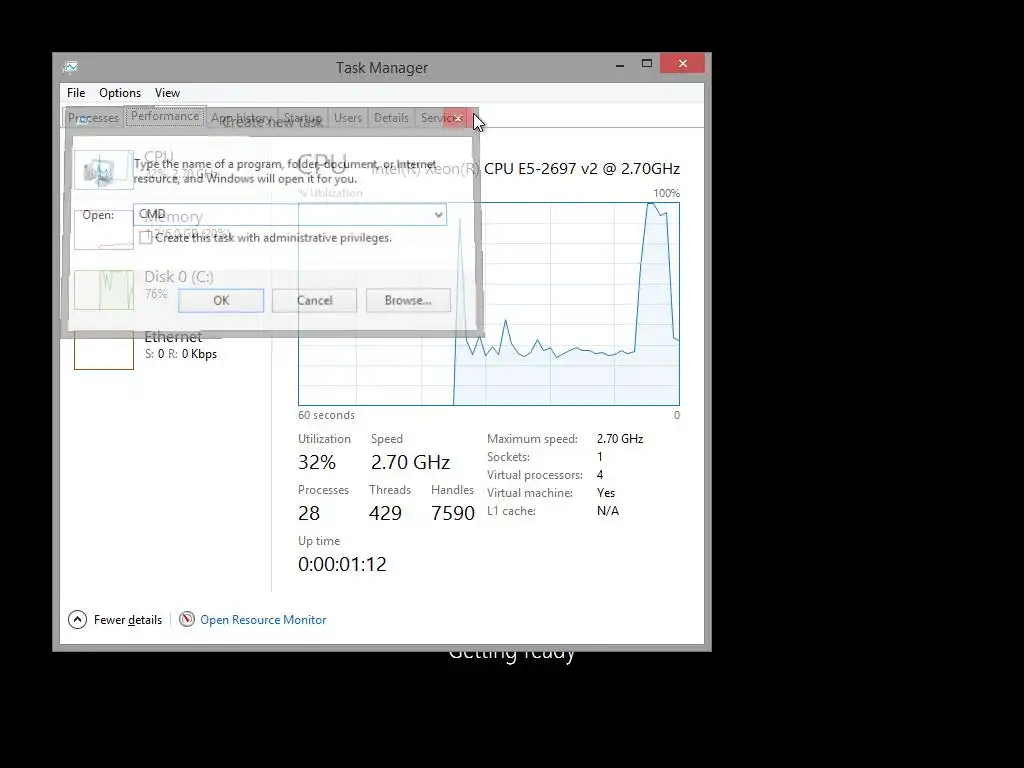1024x768 pixels.
Task: Open the Options menu
Action: coord(120,93)
